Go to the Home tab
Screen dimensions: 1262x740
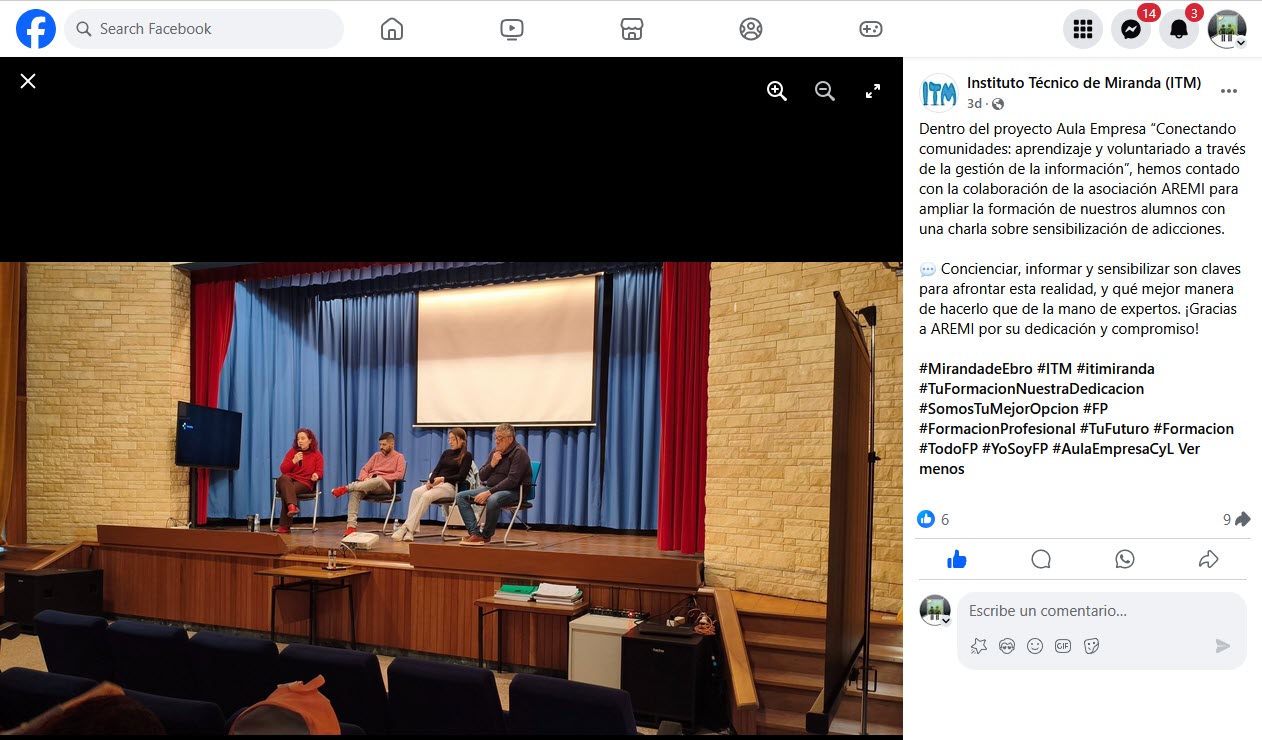point(392,29)
